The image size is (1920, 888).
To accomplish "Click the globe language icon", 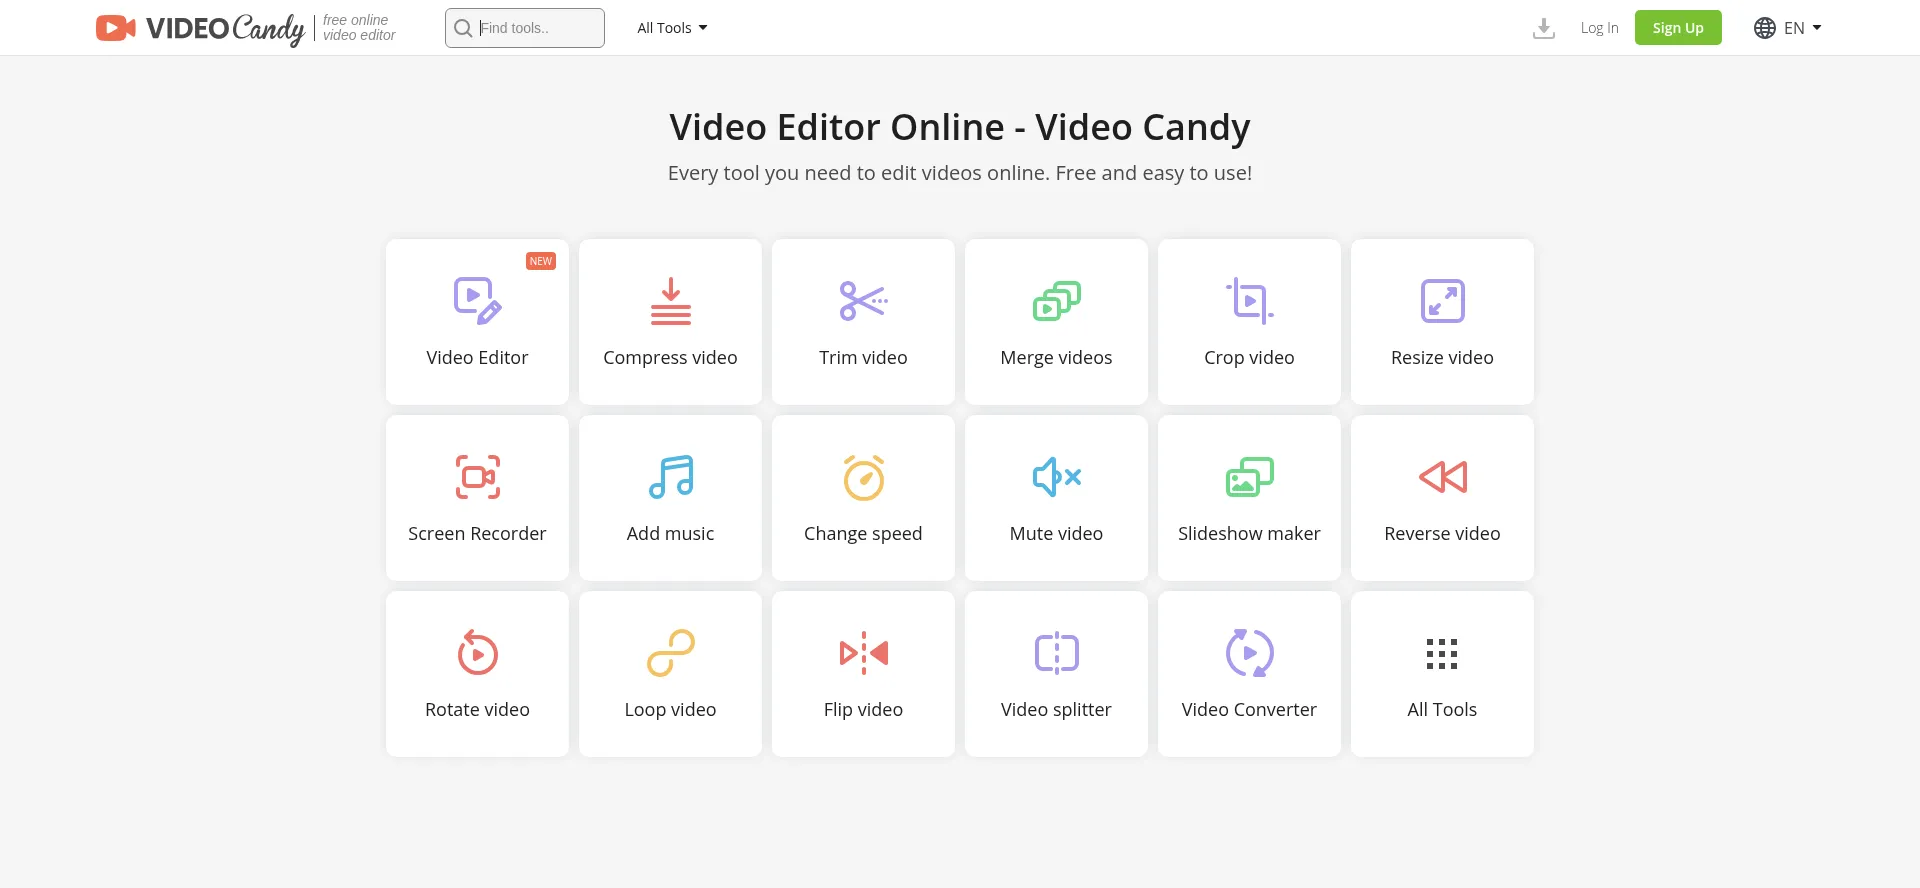I will point(1765,28).
